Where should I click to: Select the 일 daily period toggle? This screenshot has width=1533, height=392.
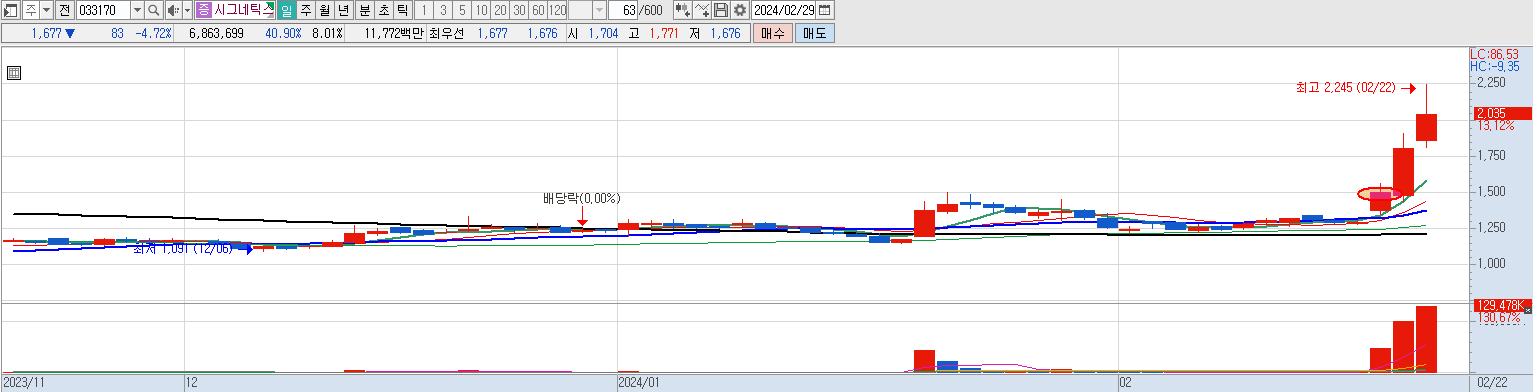pos(286,10)
